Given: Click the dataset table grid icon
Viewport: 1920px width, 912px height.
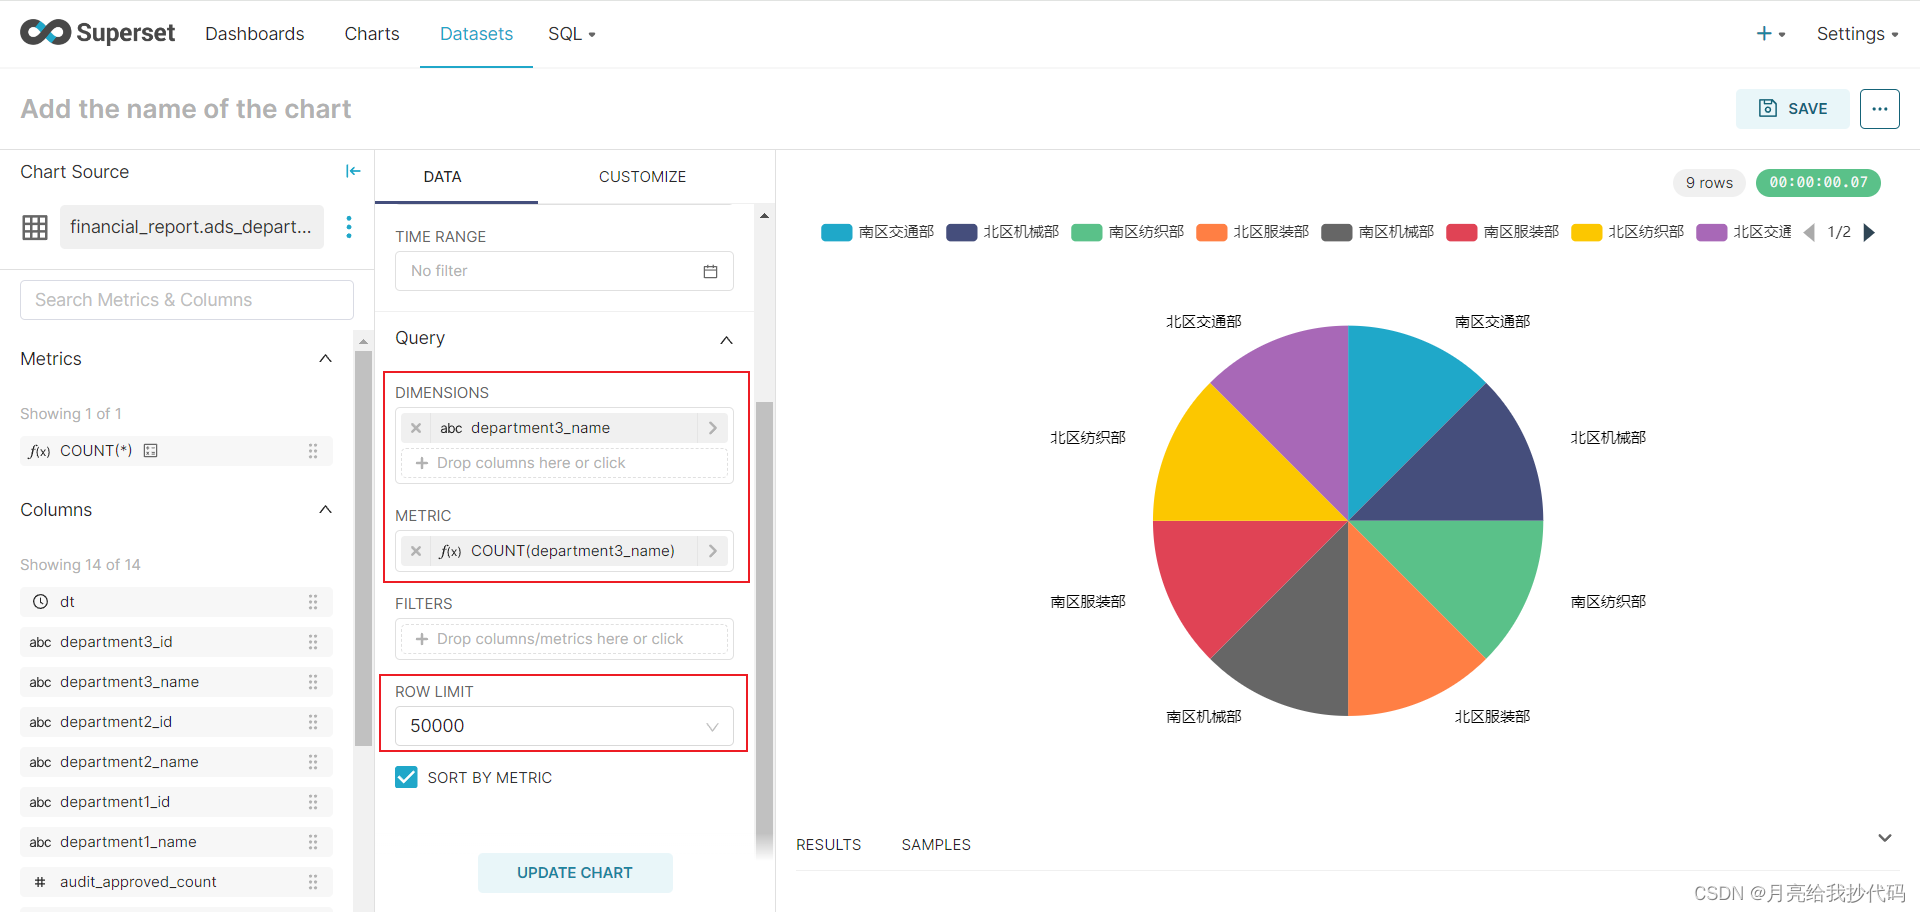Looking at the screenshot, I should click(35, 227).
